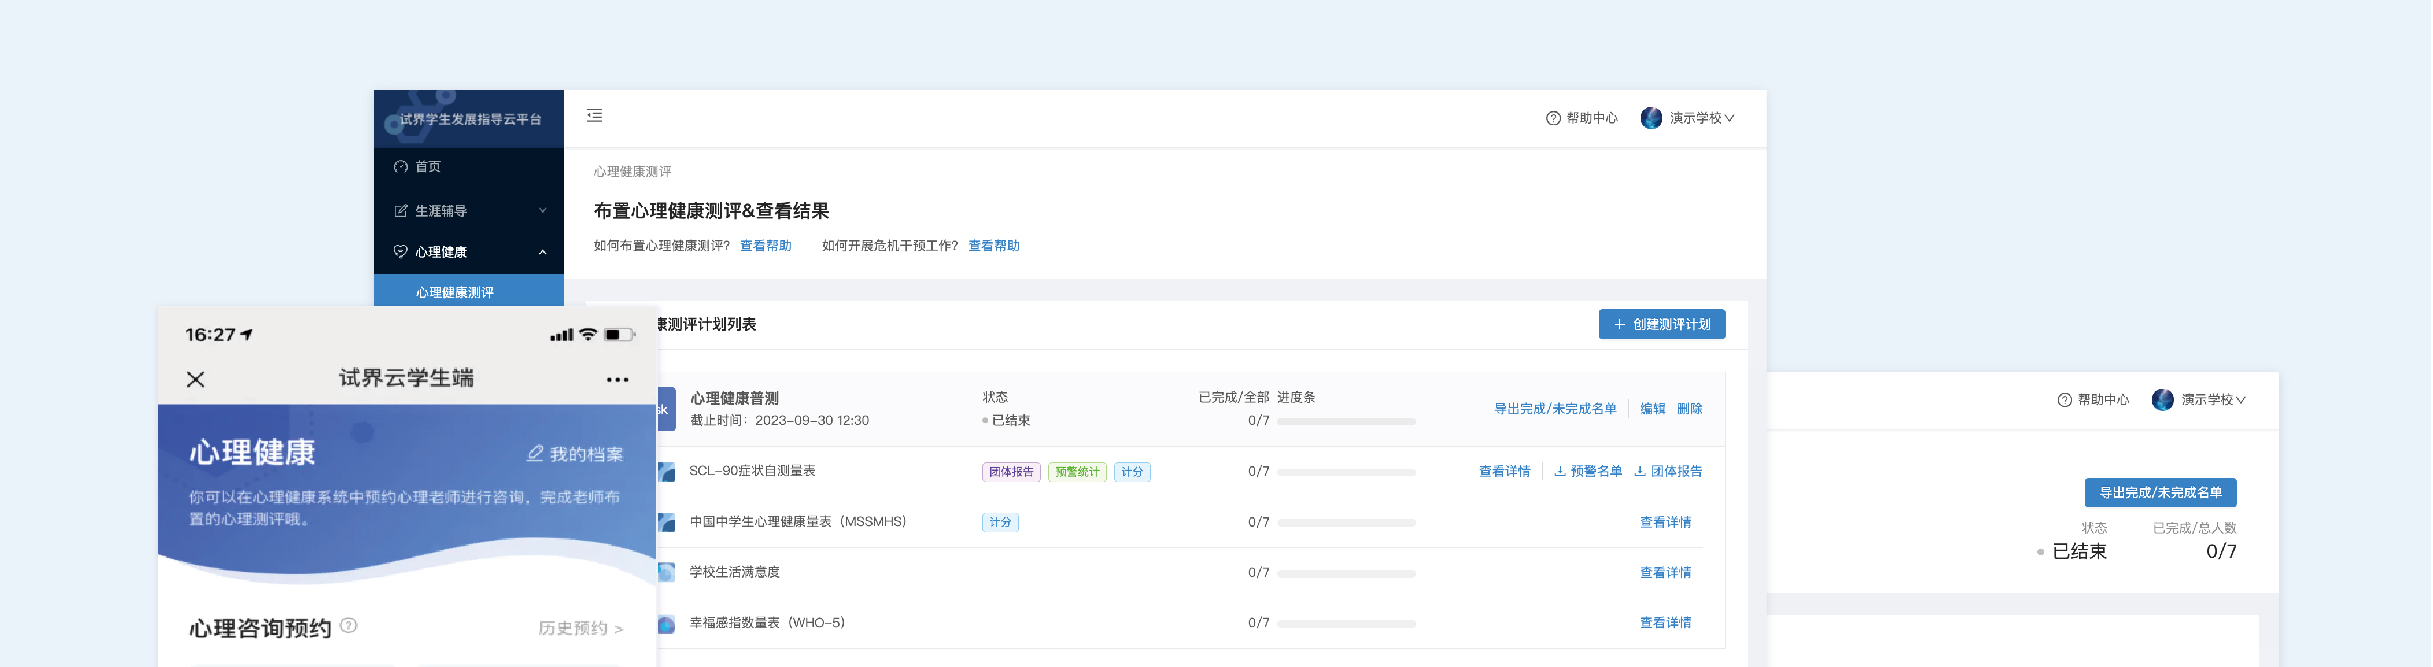Select 心理健康测评 in the sidebar

[x=455, y=293]
